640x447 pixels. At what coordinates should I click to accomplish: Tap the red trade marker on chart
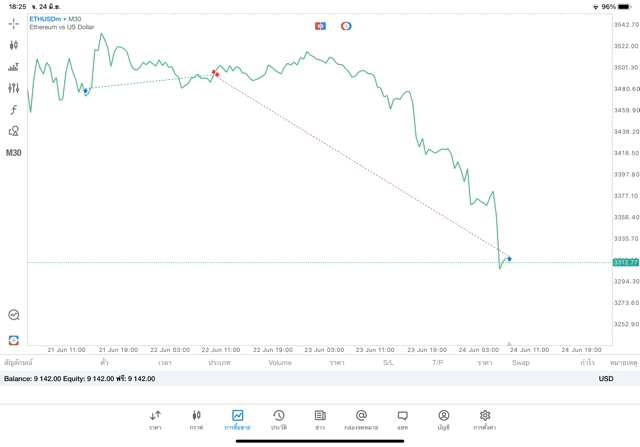(x=215, y=72)
